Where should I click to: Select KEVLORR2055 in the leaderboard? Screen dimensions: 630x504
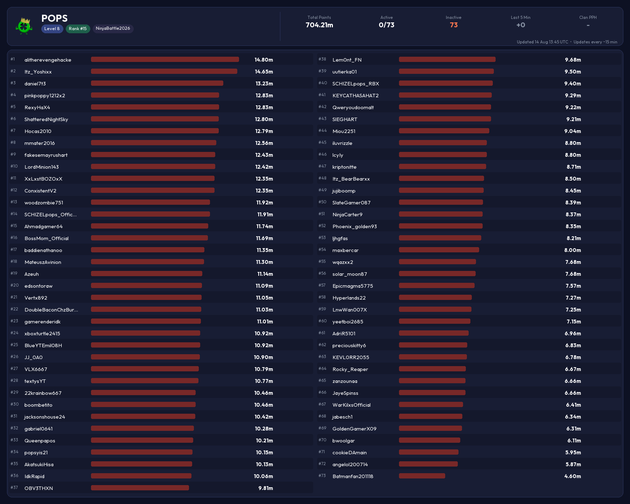click(x=469, y=357)
